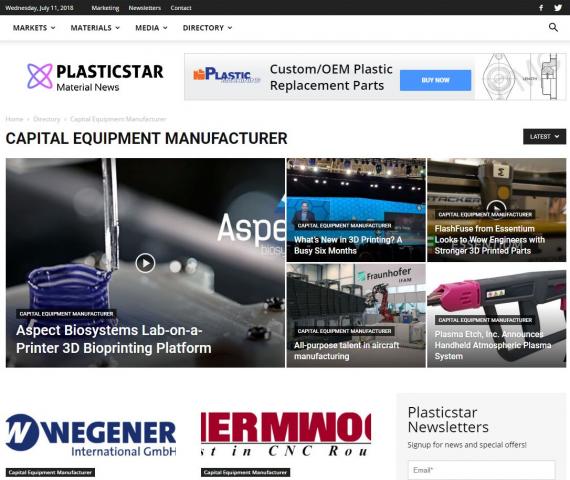
Task: Play the Aspect Biosystems video
Action: click(x=145, y=263)
